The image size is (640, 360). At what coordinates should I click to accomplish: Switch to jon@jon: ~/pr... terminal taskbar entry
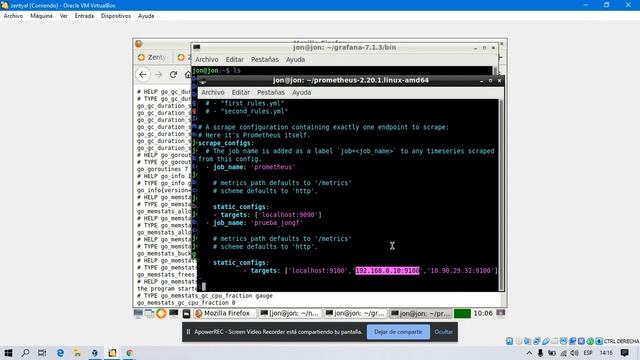point(420,313)
